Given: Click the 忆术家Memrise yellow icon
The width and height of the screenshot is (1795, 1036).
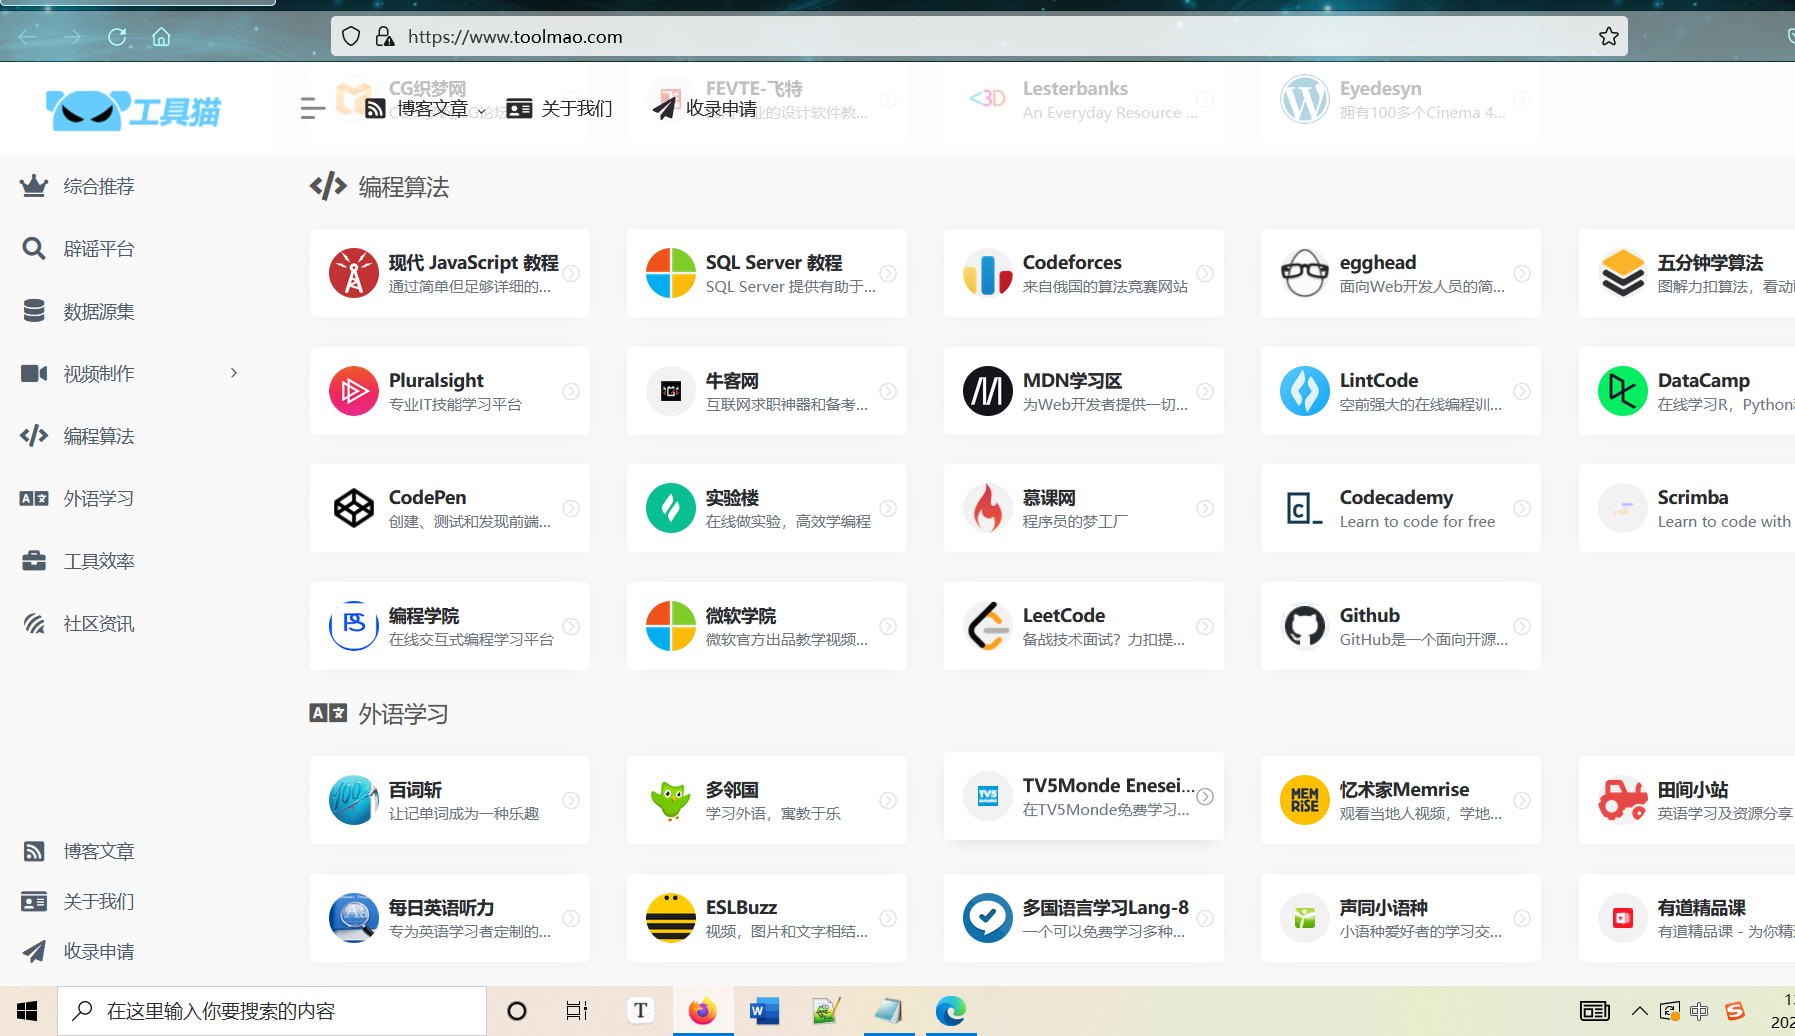Looking at the screenshot, I should click(x=1305, y=800).
